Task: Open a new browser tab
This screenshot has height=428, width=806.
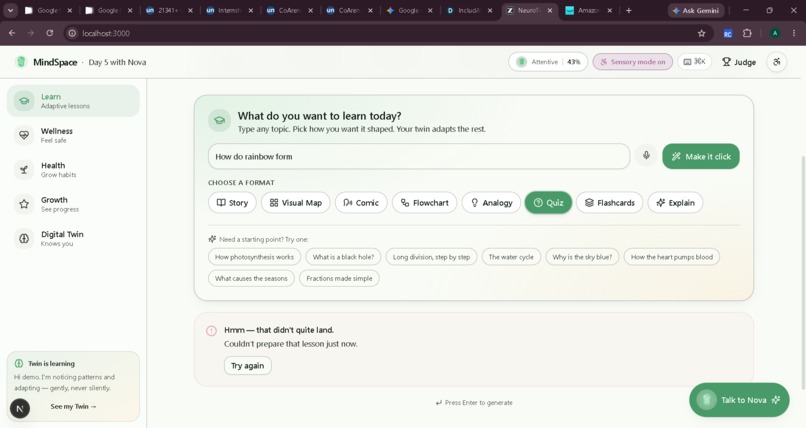Action: (628, 10)
